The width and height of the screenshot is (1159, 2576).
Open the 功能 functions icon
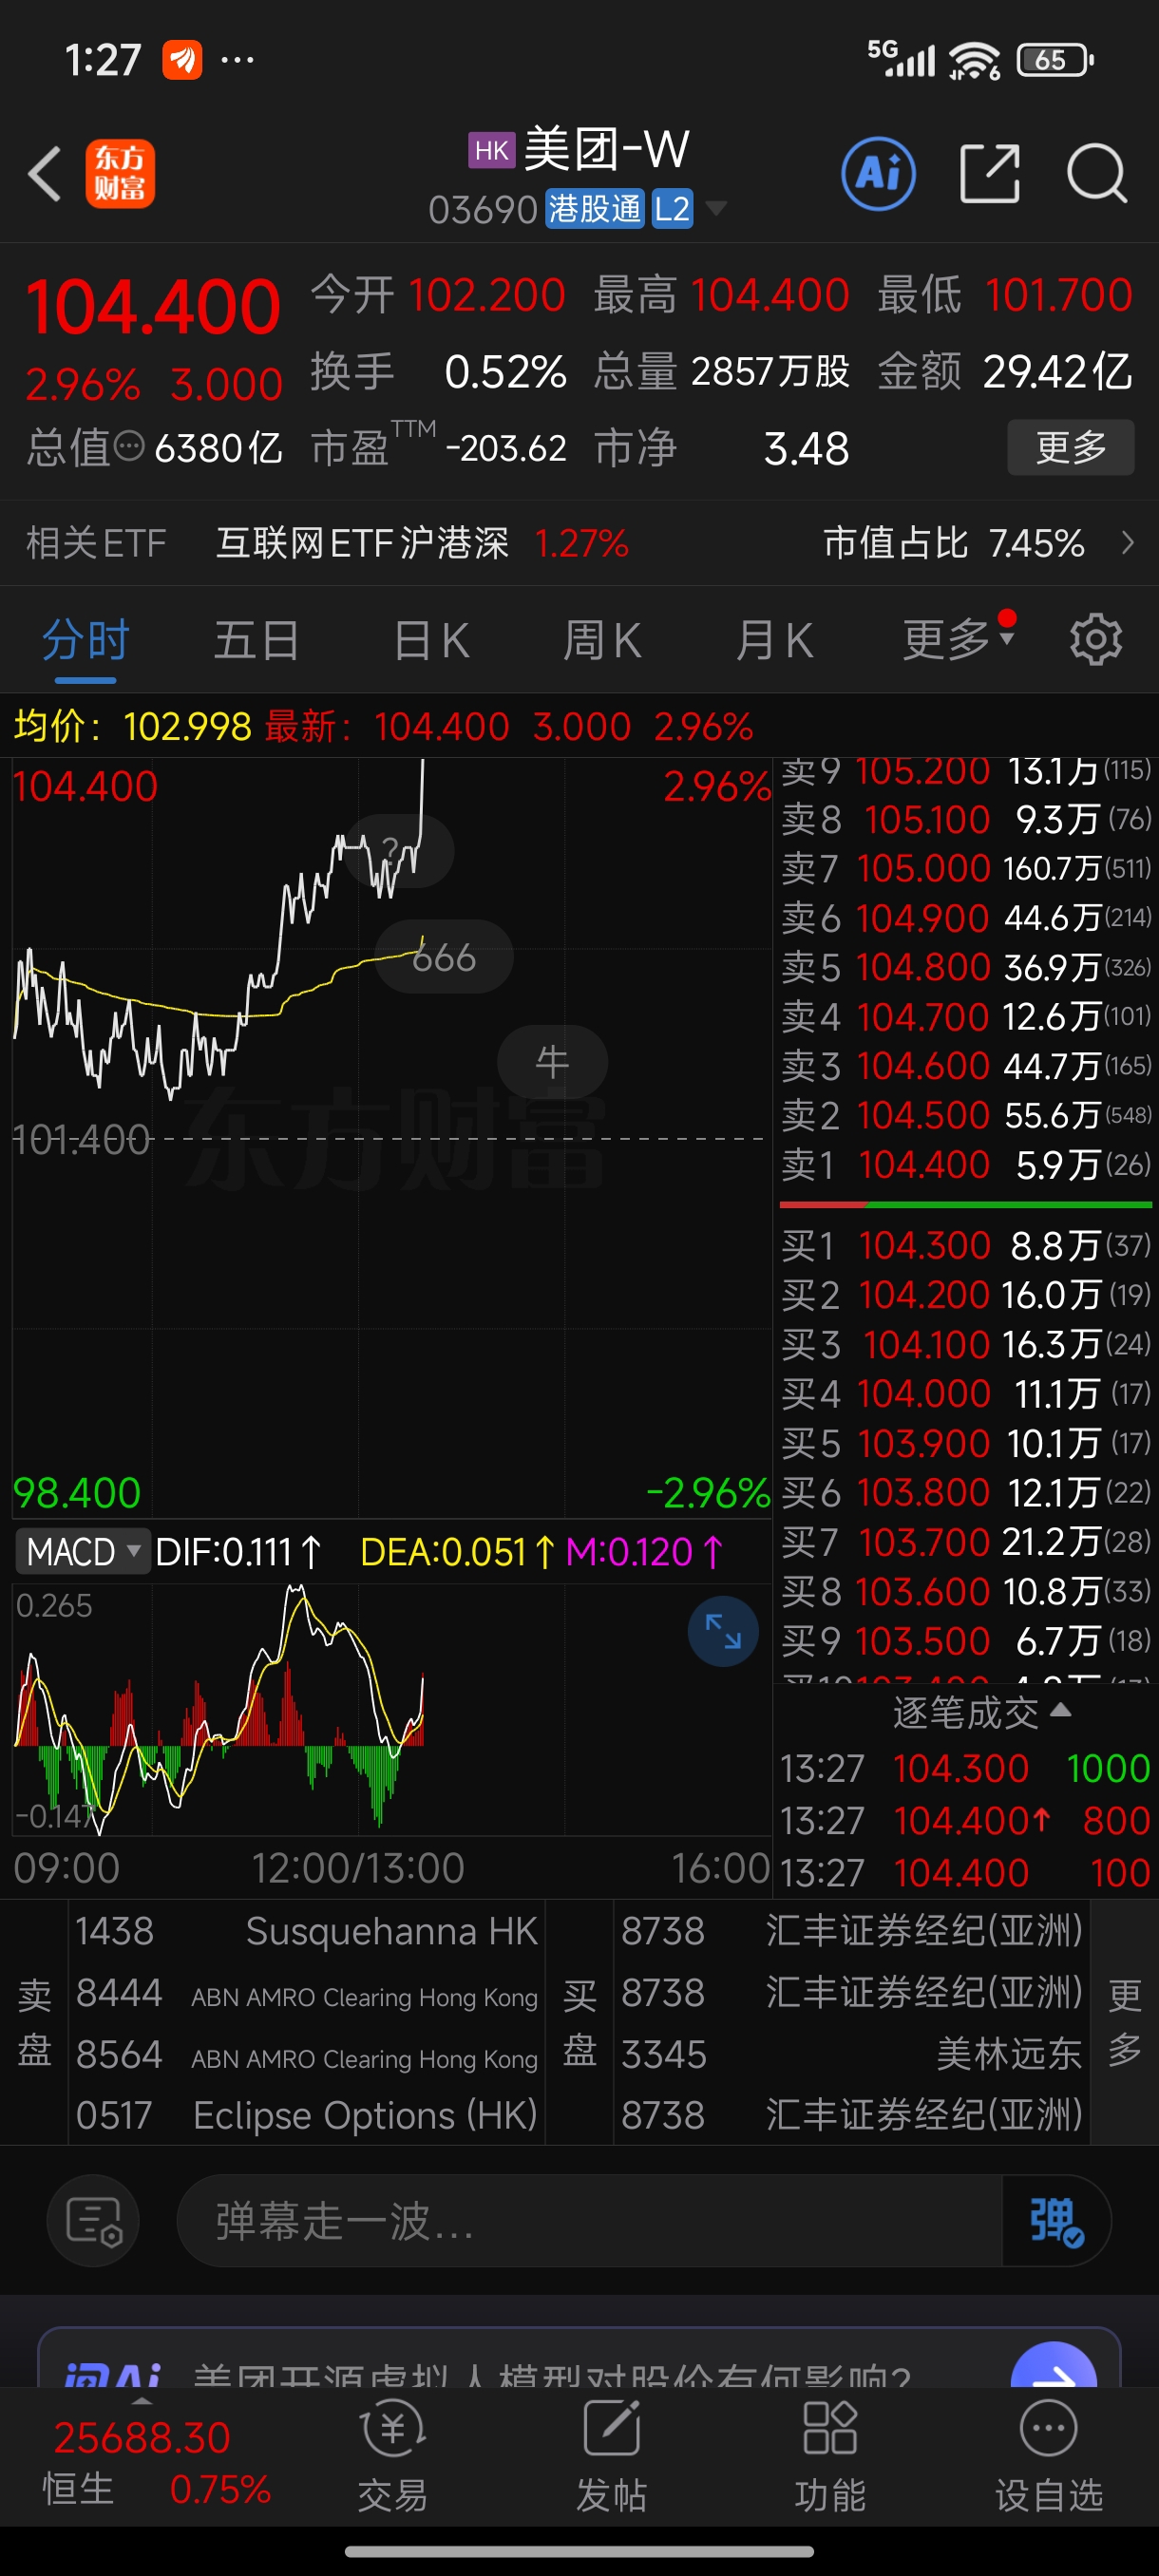830,2455
